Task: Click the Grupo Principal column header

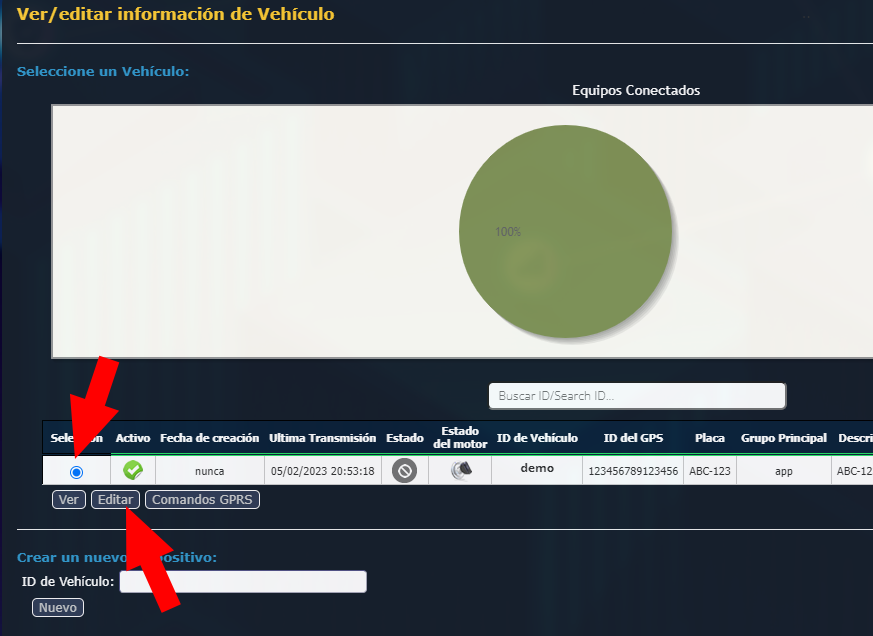Action: [783, 438]
